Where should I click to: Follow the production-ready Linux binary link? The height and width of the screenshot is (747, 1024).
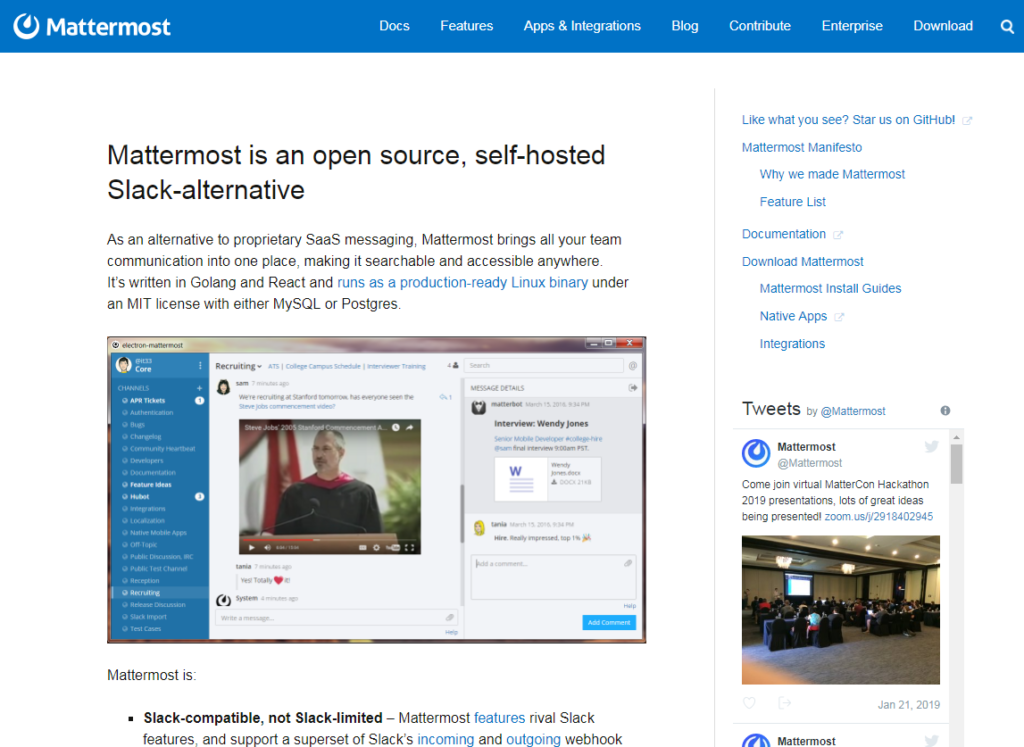[462, 282]
